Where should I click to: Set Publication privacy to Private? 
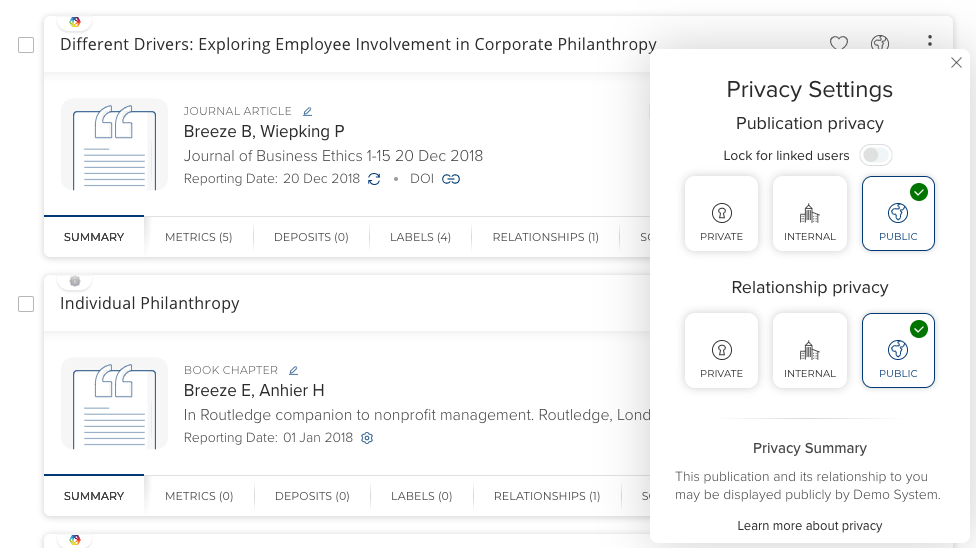tap(722, 213)
